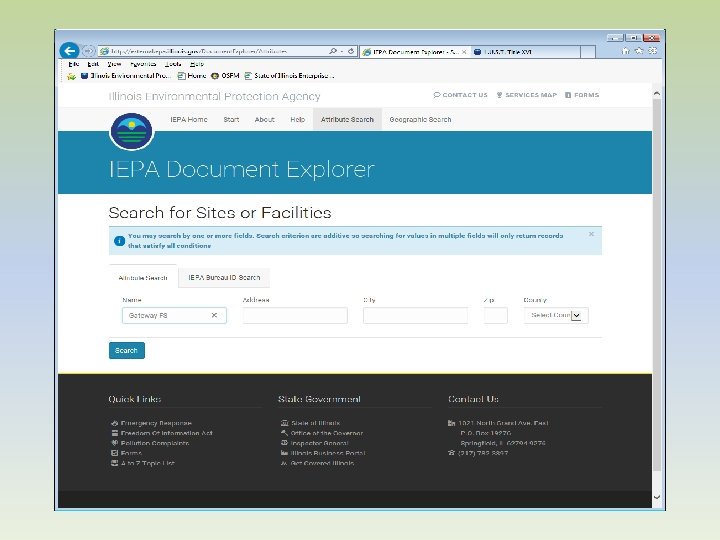Image resolution: width=720 pixels, height=540 pixels.
Task: Open the browser Help menu
Action: click(197, 64)
